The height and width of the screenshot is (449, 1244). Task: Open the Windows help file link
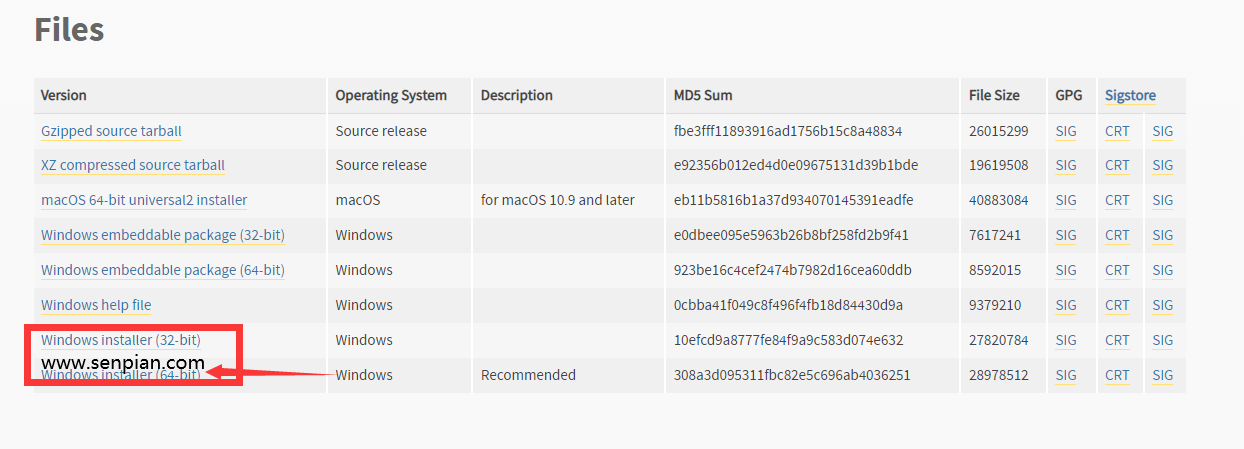96,305
